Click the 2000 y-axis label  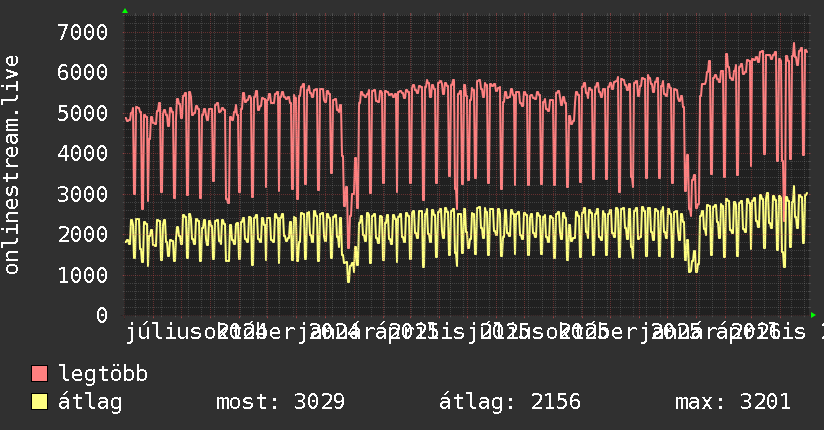coord(83,234)
